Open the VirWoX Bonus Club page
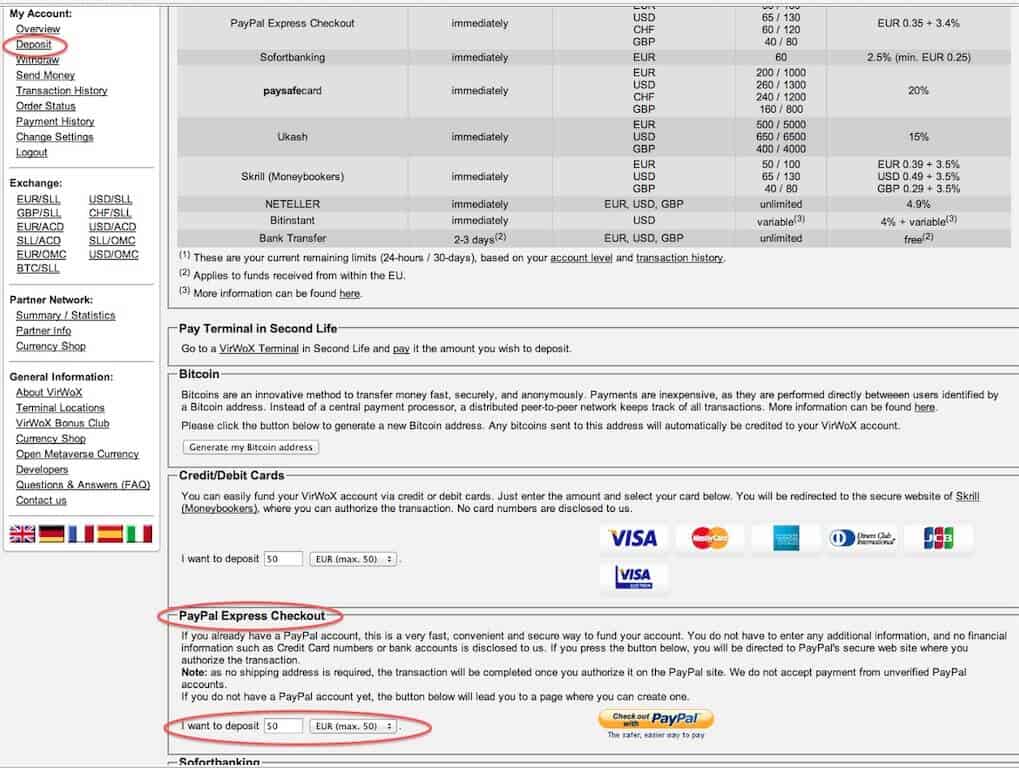1019x768 pixels. click(x=63, y=424)
